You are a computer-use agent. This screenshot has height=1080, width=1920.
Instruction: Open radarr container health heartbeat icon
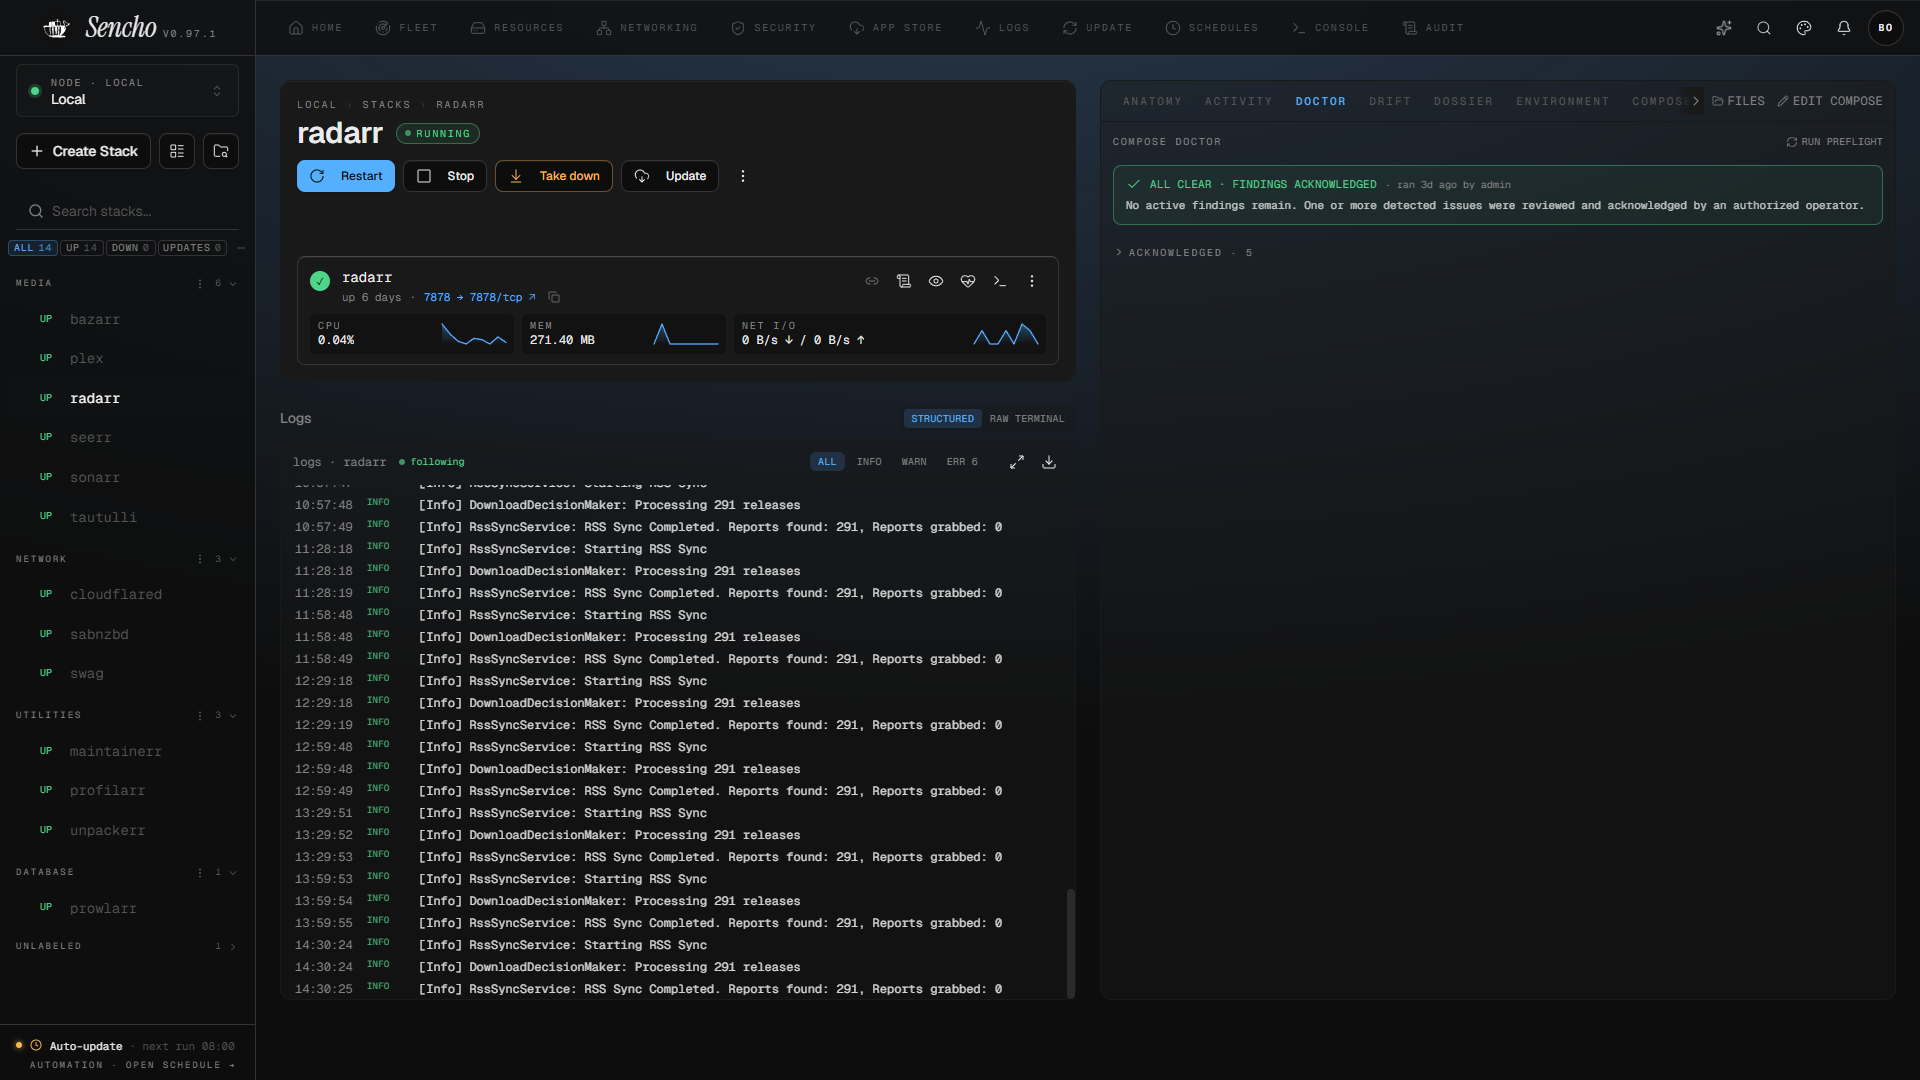[968, 281]
